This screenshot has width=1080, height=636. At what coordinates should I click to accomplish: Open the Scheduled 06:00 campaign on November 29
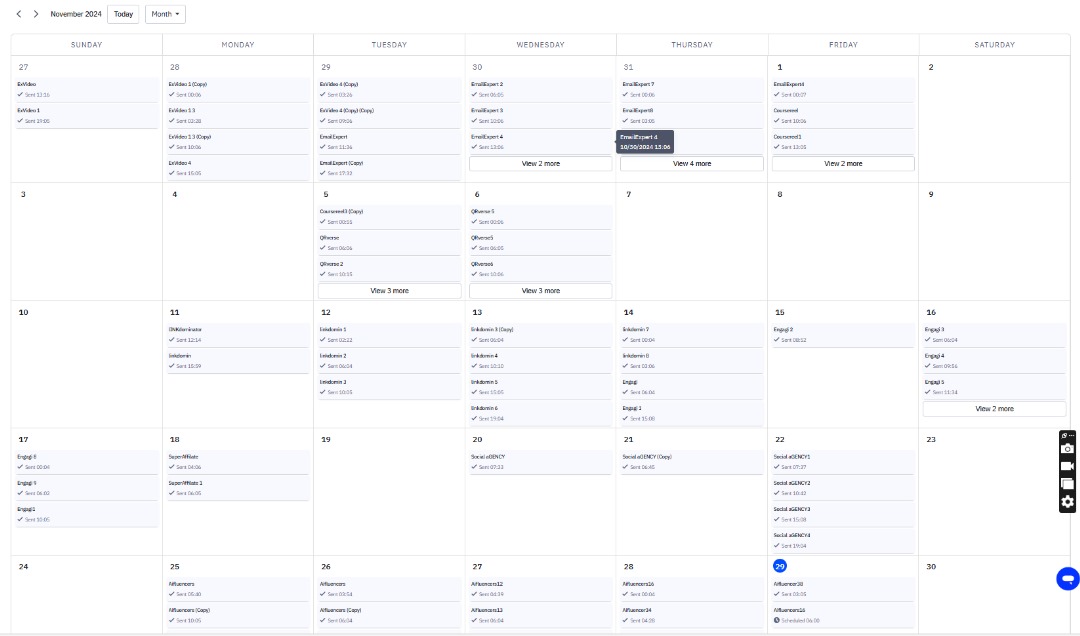click(843, 615)
